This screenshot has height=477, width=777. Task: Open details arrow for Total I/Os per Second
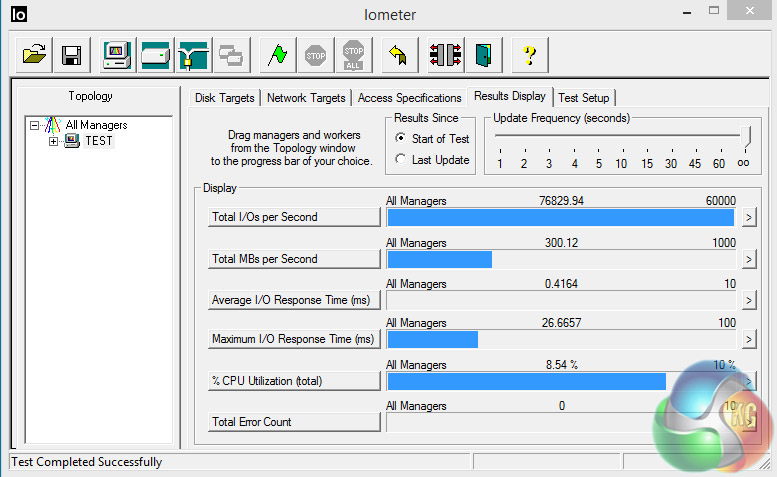pos(749,217)
